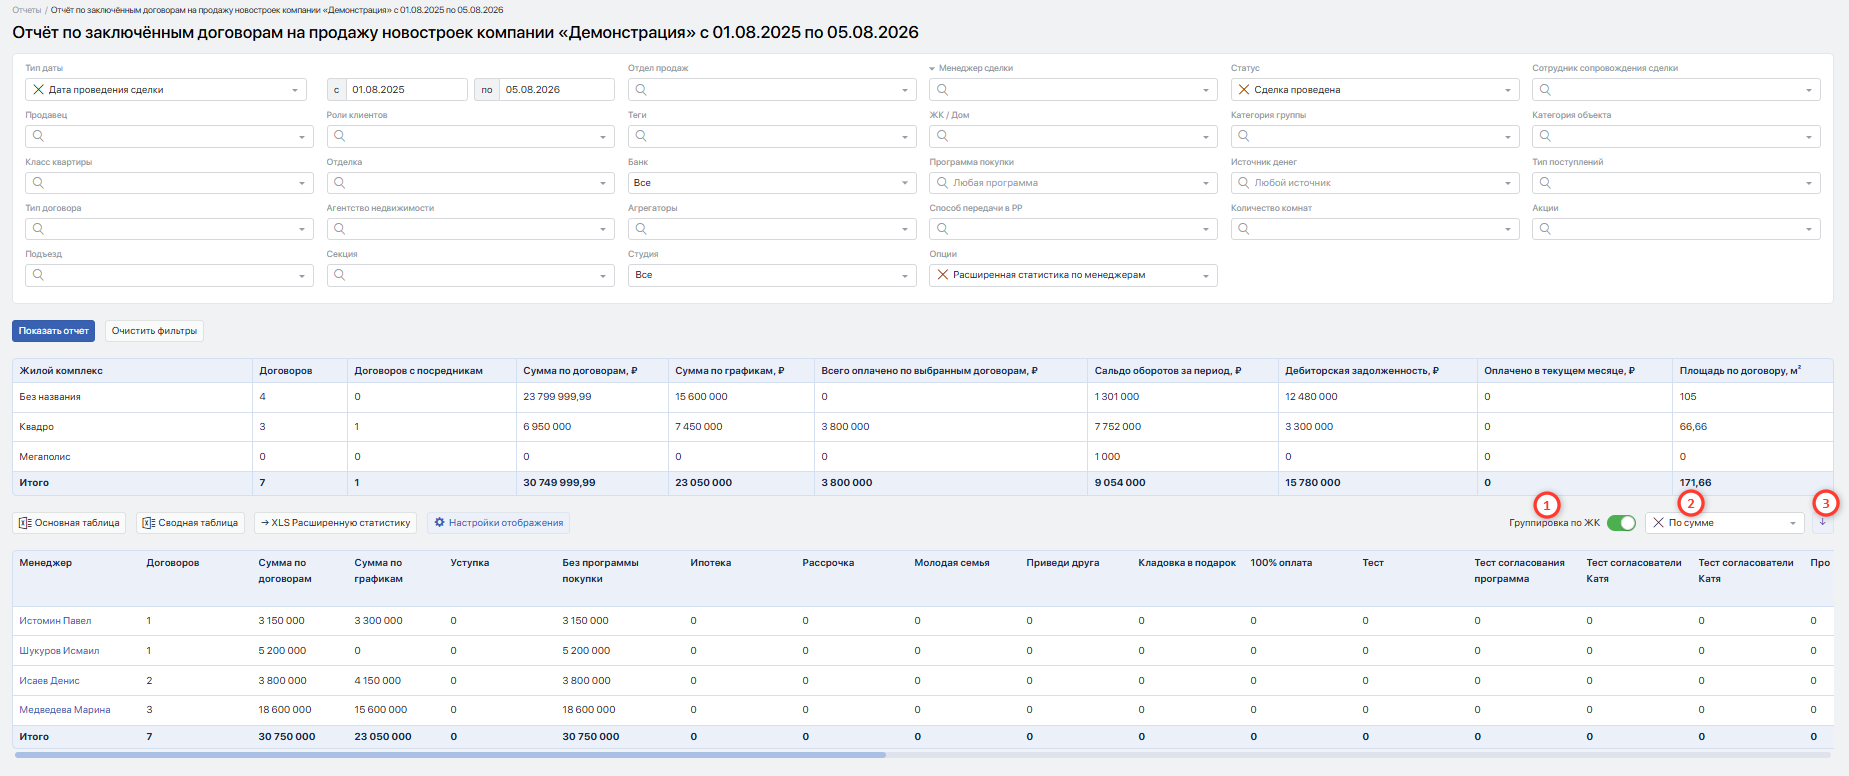Open the 'Студия' dropdown
Viewport: 1849px width, 776px height.
click(772, 275)
